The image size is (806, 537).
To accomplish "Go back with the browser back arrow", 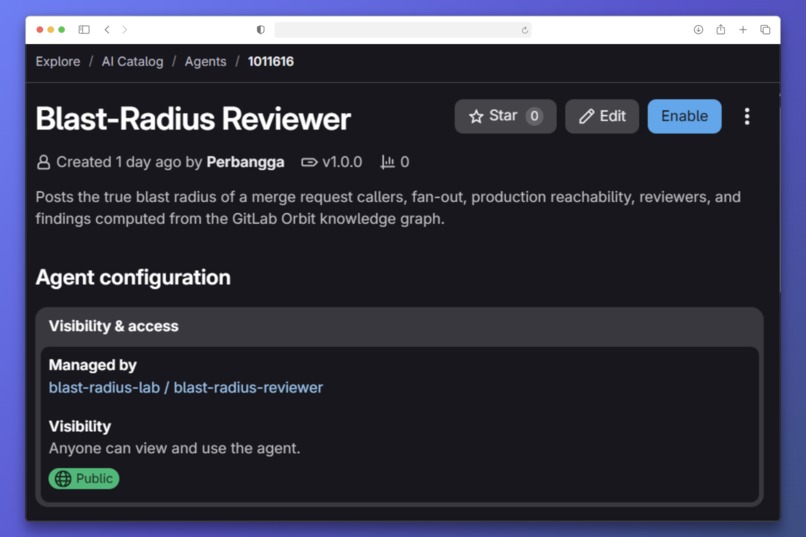I will tap(107, 30).
